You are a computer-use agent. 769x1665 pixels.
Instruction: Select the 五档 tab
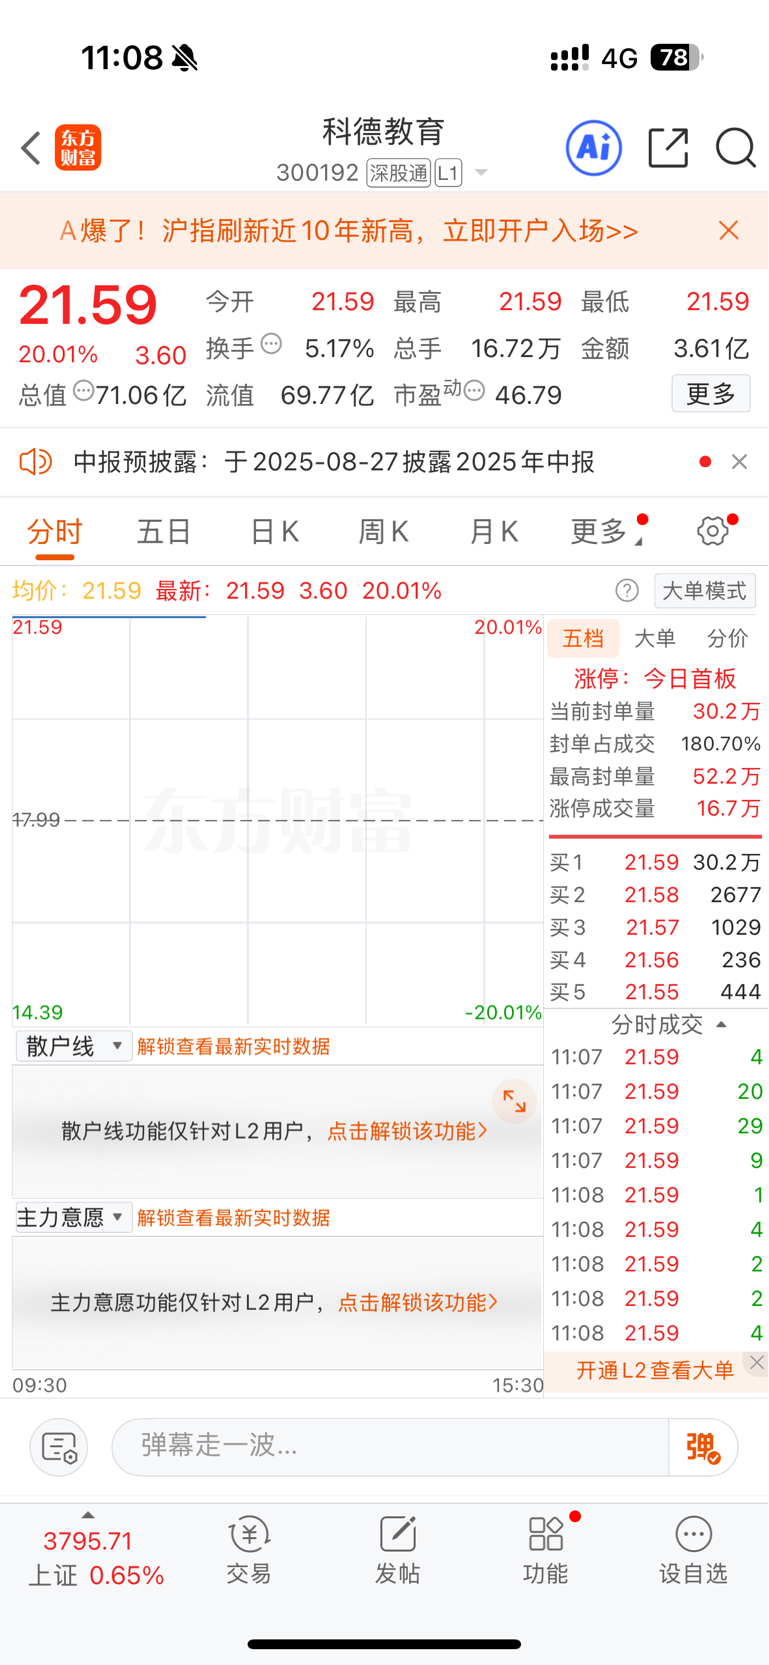point(583,638)
